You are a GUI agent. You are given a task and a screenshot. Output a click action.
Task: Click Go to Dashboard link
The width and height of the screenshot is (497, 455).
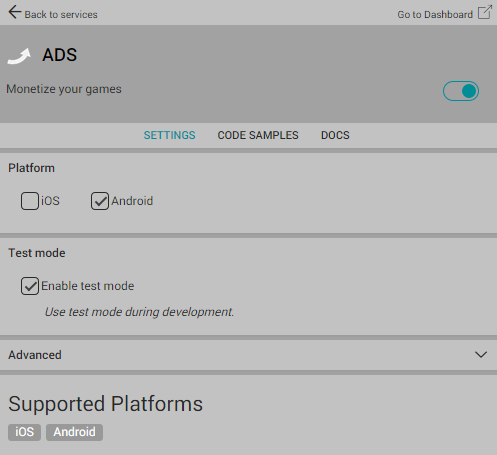435,15
